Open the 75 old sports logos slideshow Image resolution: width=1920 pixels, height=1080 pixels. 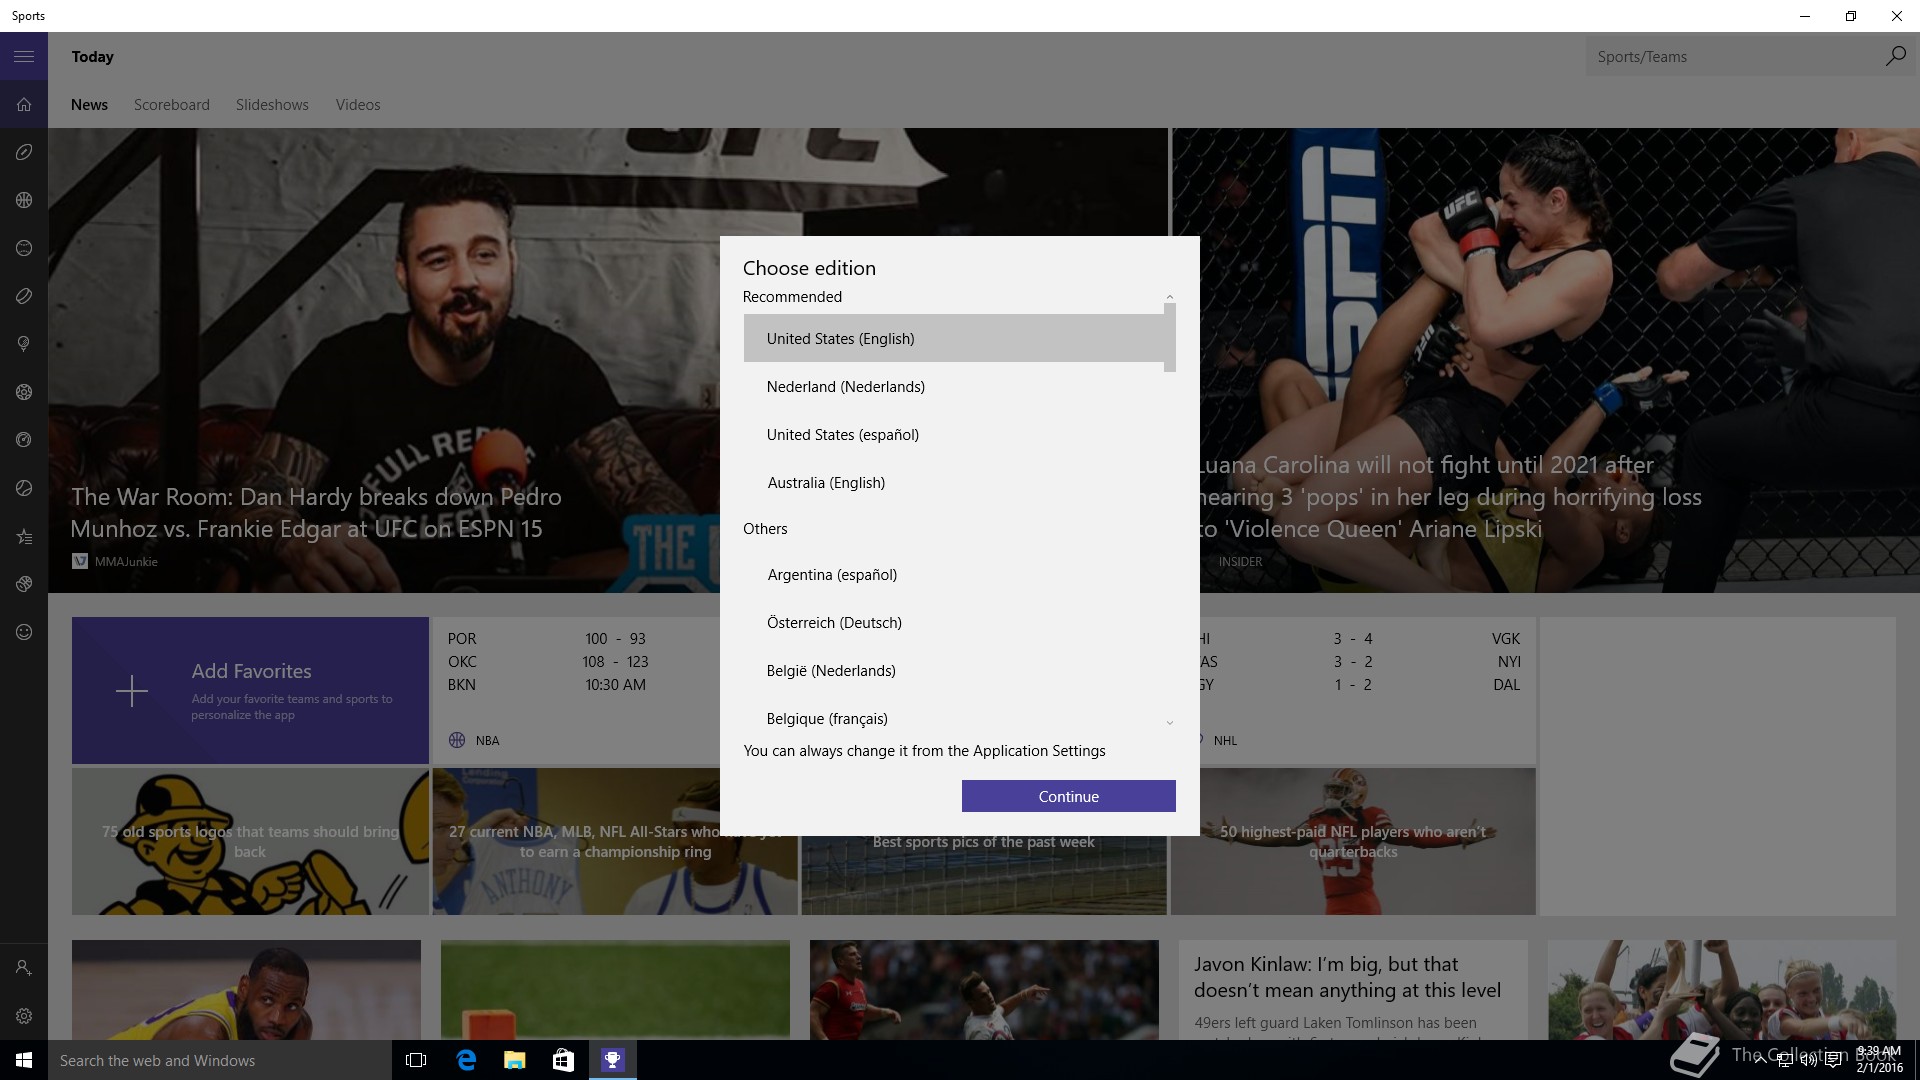click(250, 841)
